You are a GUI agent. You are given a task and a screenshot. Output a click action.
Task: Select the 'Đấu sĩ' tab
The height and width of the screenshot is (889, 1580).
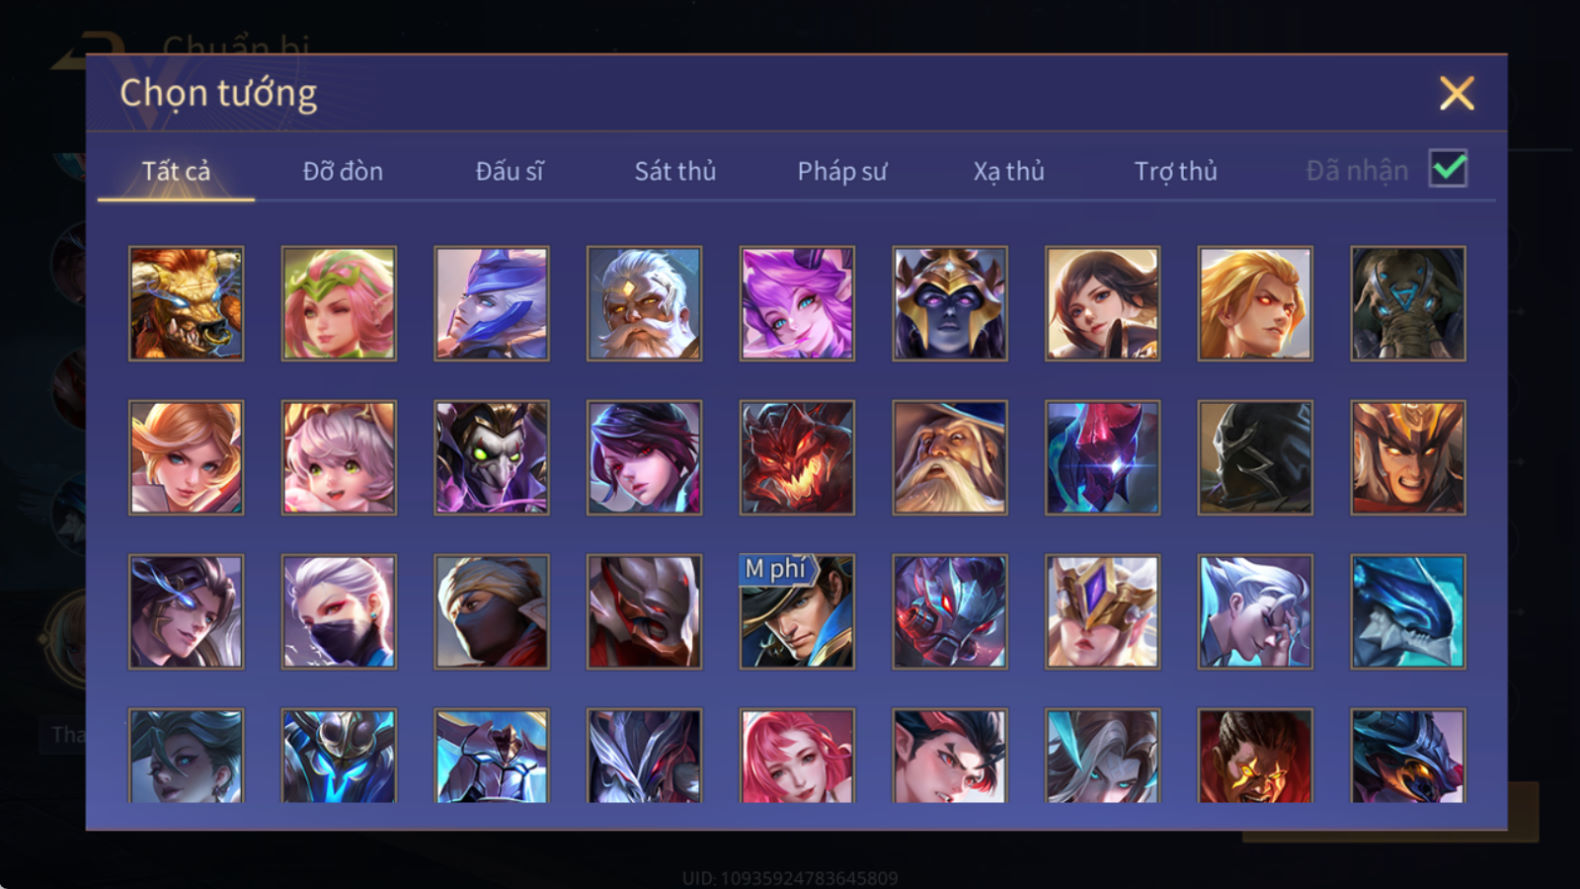click(x=509, y=171)
